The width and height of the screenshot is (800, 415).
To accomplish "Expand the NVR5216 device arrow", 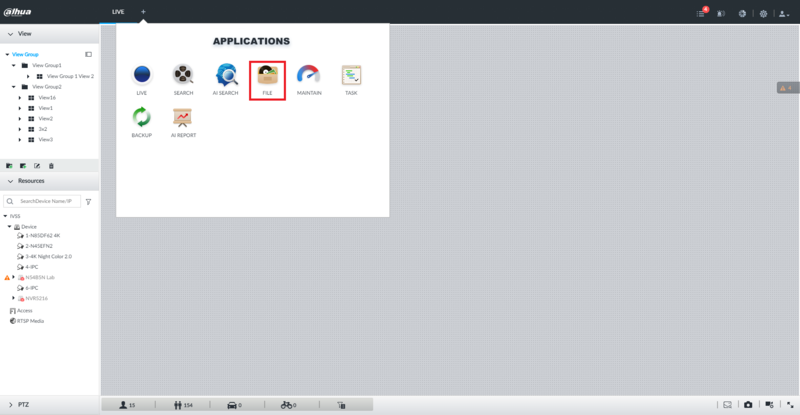I will (14, 298).
